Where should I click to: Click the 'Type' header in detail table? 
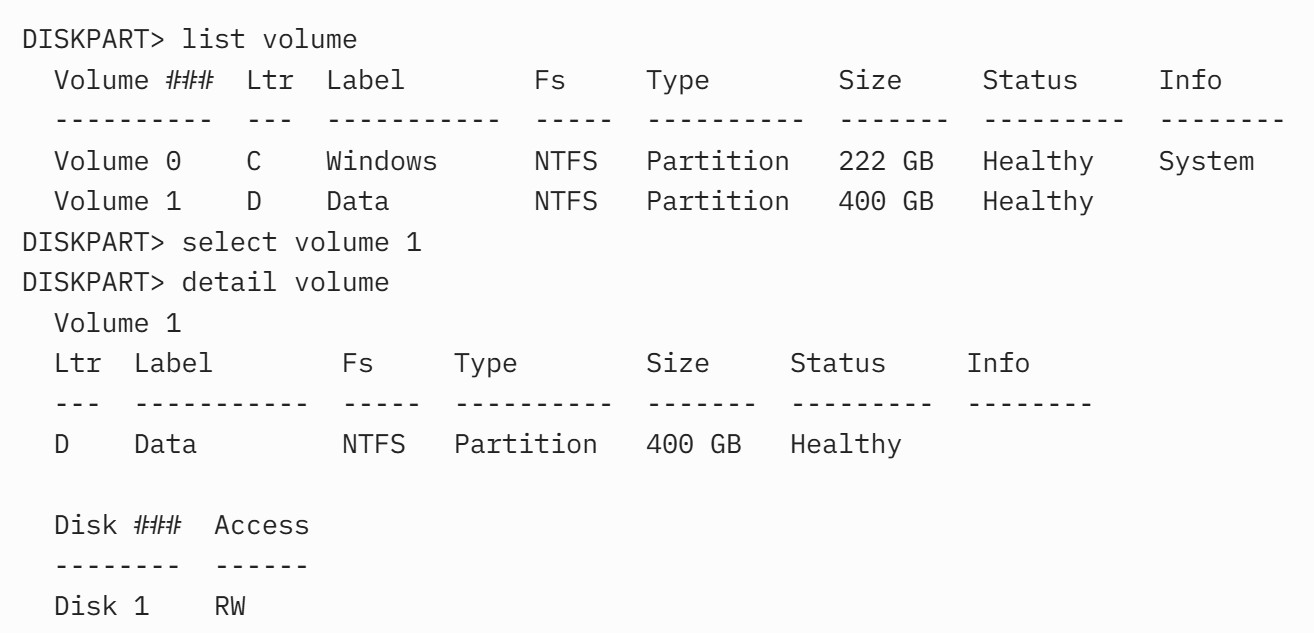(486, 363)
